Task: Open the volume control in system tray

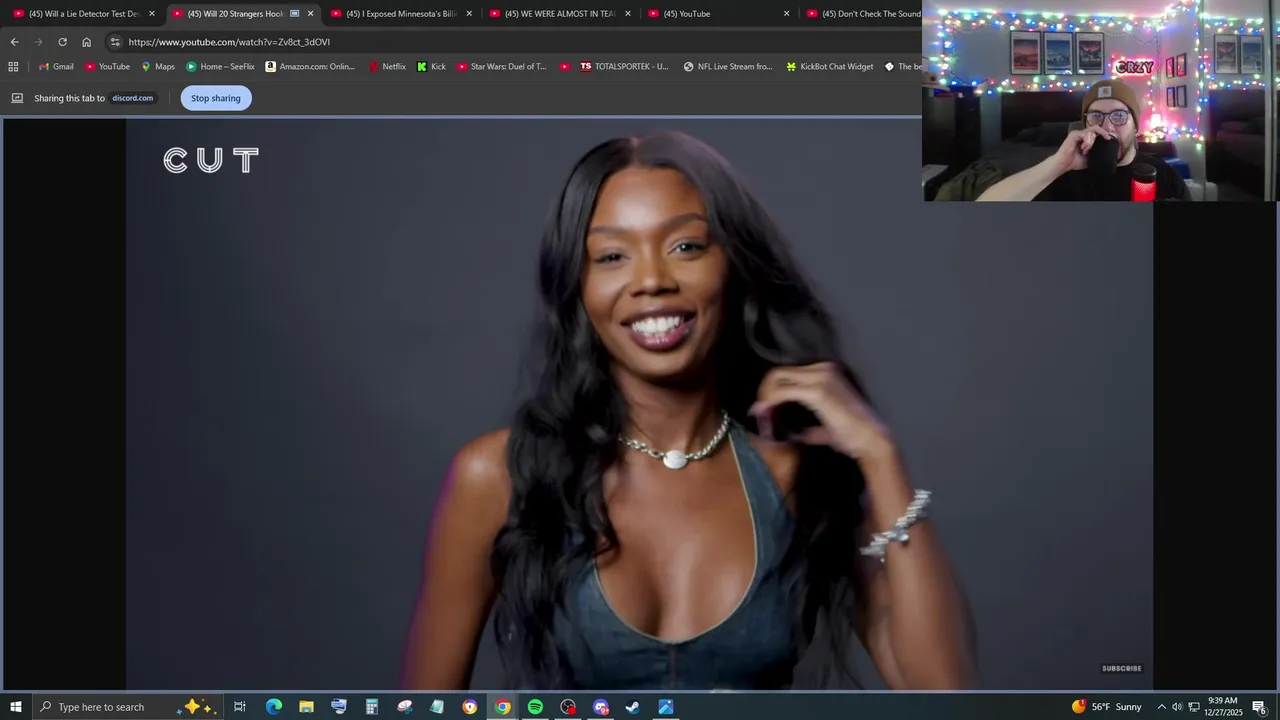Action: tap(1177, 707)
